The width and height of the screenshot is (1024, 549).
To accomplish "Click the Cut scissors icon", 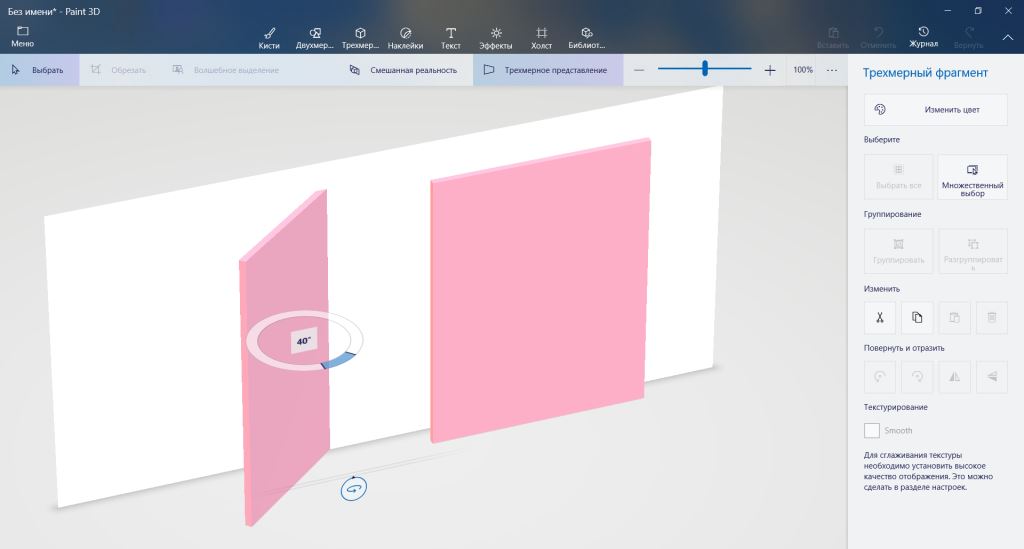I will [879, 317].
